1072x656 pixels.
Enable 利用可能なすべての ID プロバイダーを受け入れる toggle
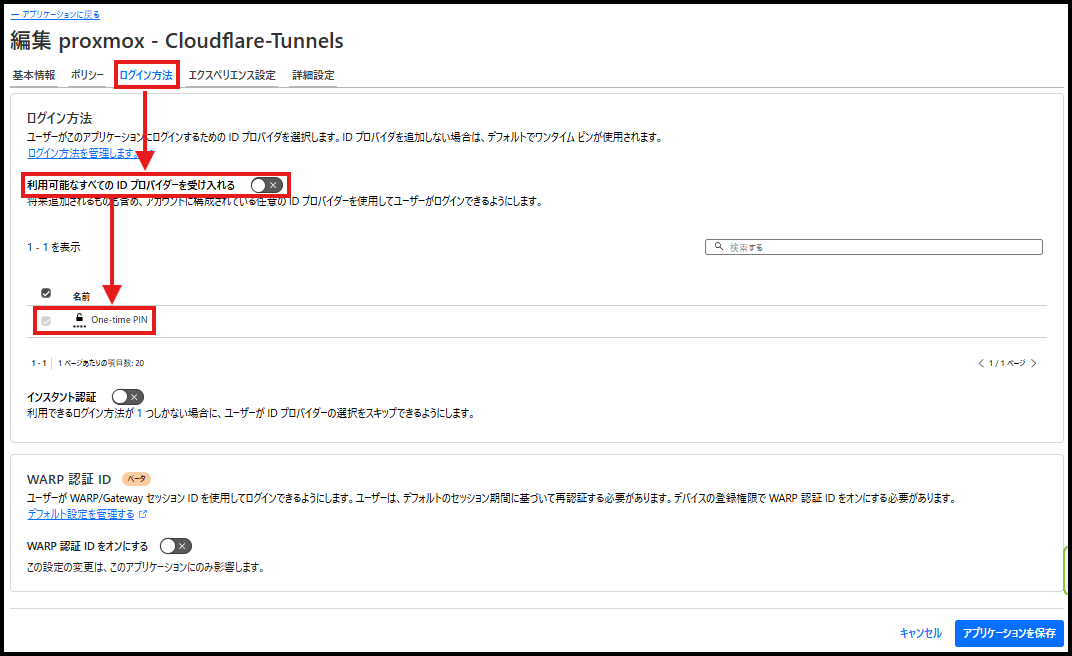coord(264,184)
